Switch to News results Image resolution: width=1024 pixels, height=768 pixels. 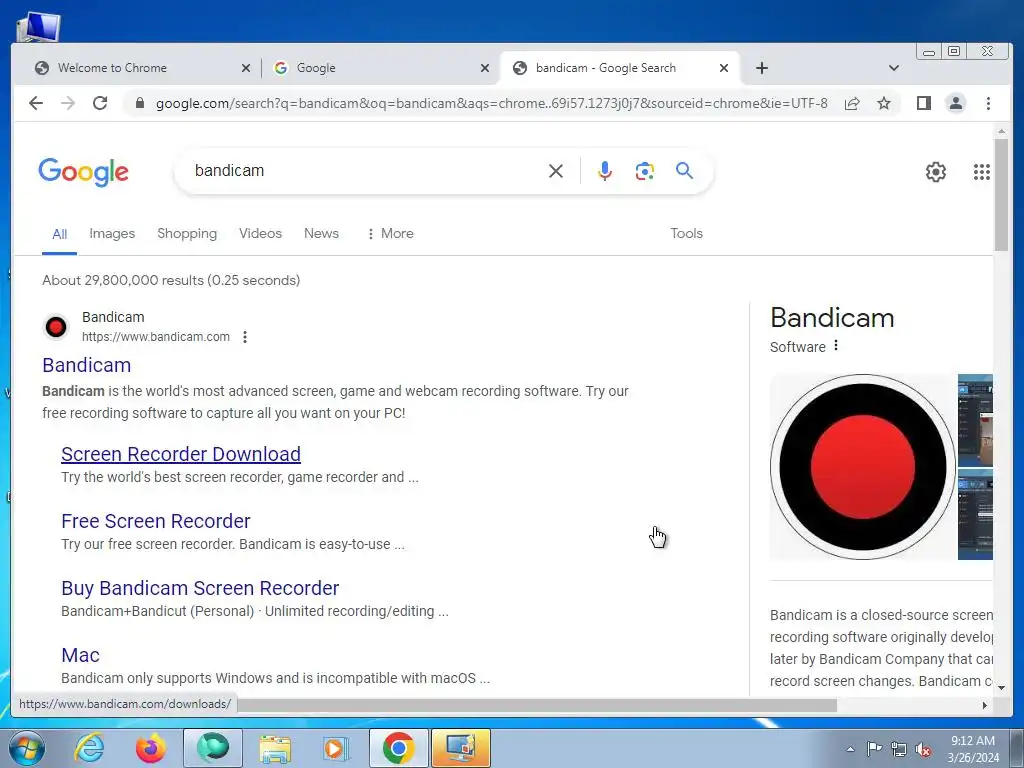point(321,233)
